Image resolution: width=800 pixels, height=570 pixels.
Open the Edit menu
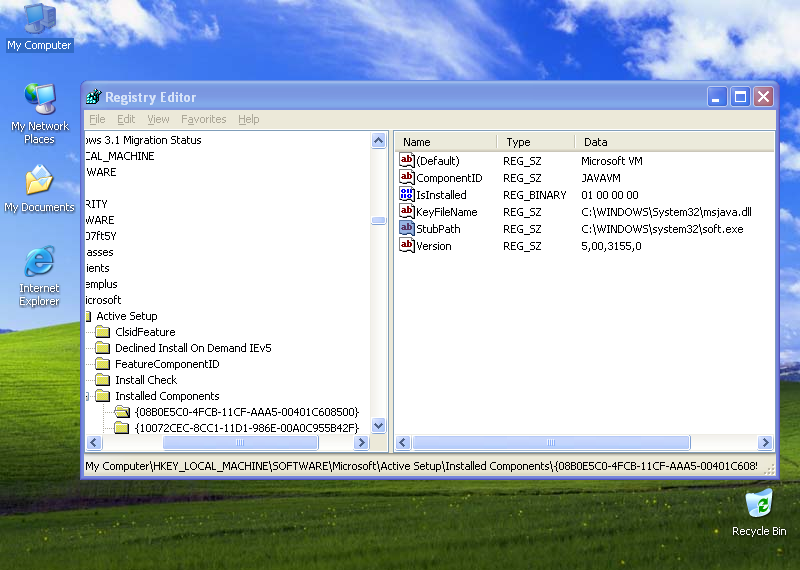coord(126,119)
